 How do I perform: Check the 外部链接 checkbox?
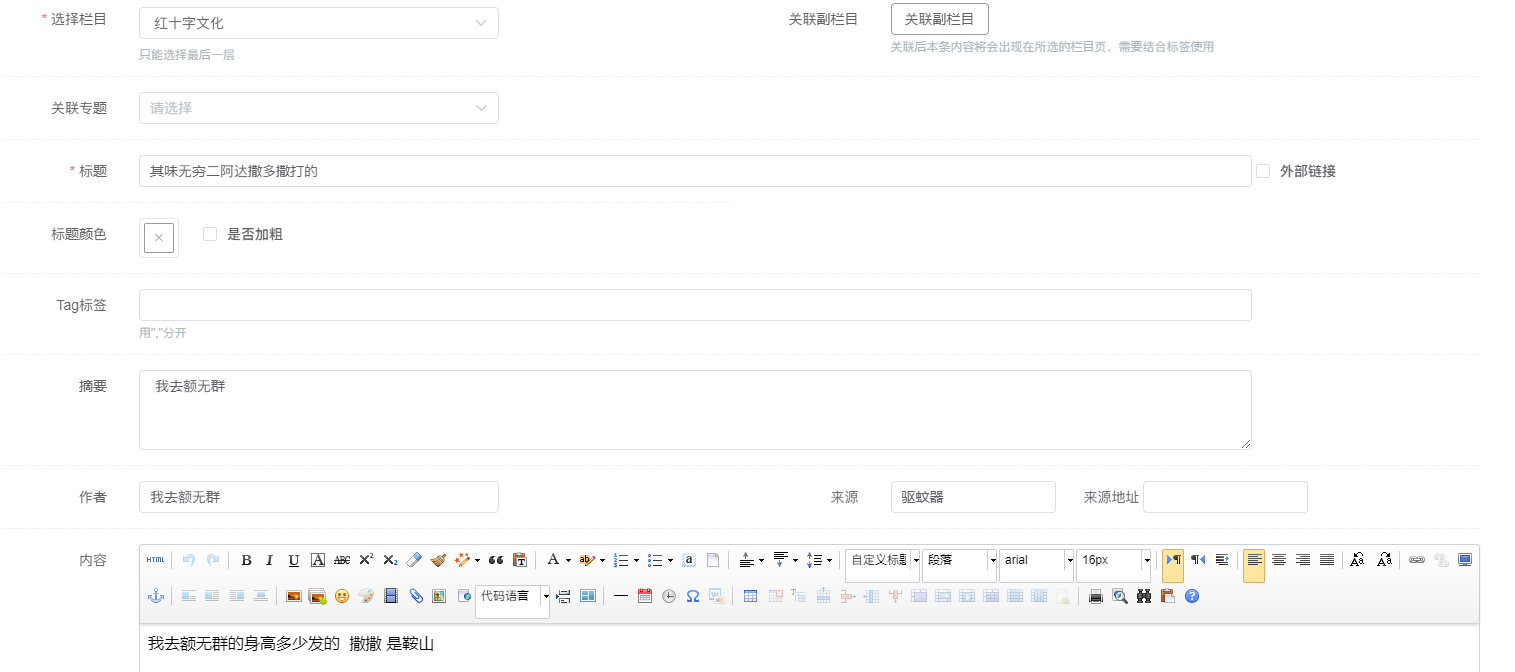1263,171
